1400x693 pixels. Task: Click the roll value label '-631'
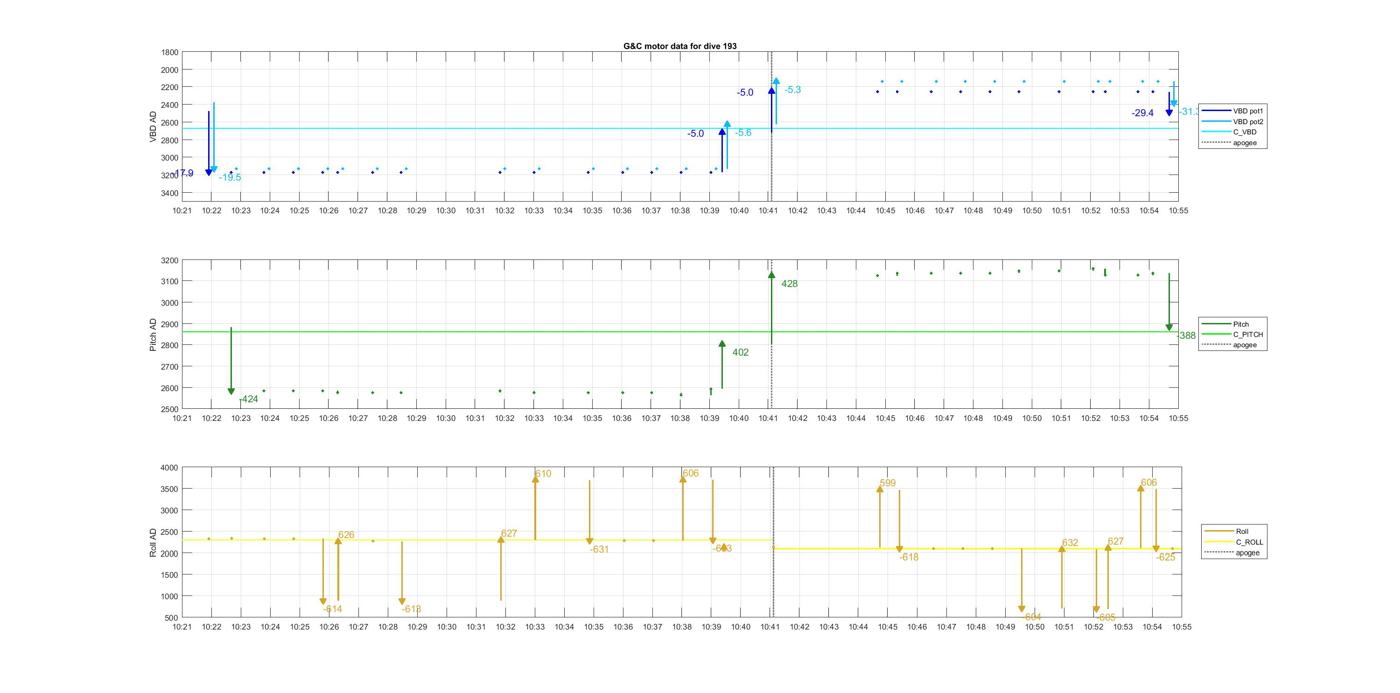point(599,549)
